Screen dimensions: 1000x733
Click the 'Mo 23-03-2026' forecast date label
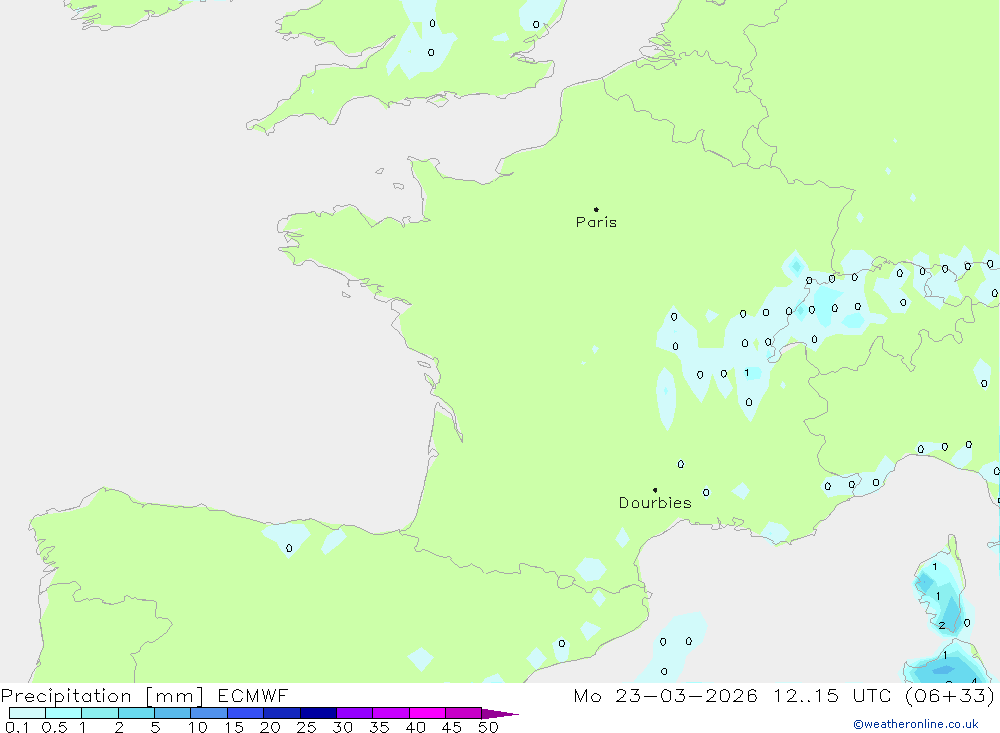point(665,696)
